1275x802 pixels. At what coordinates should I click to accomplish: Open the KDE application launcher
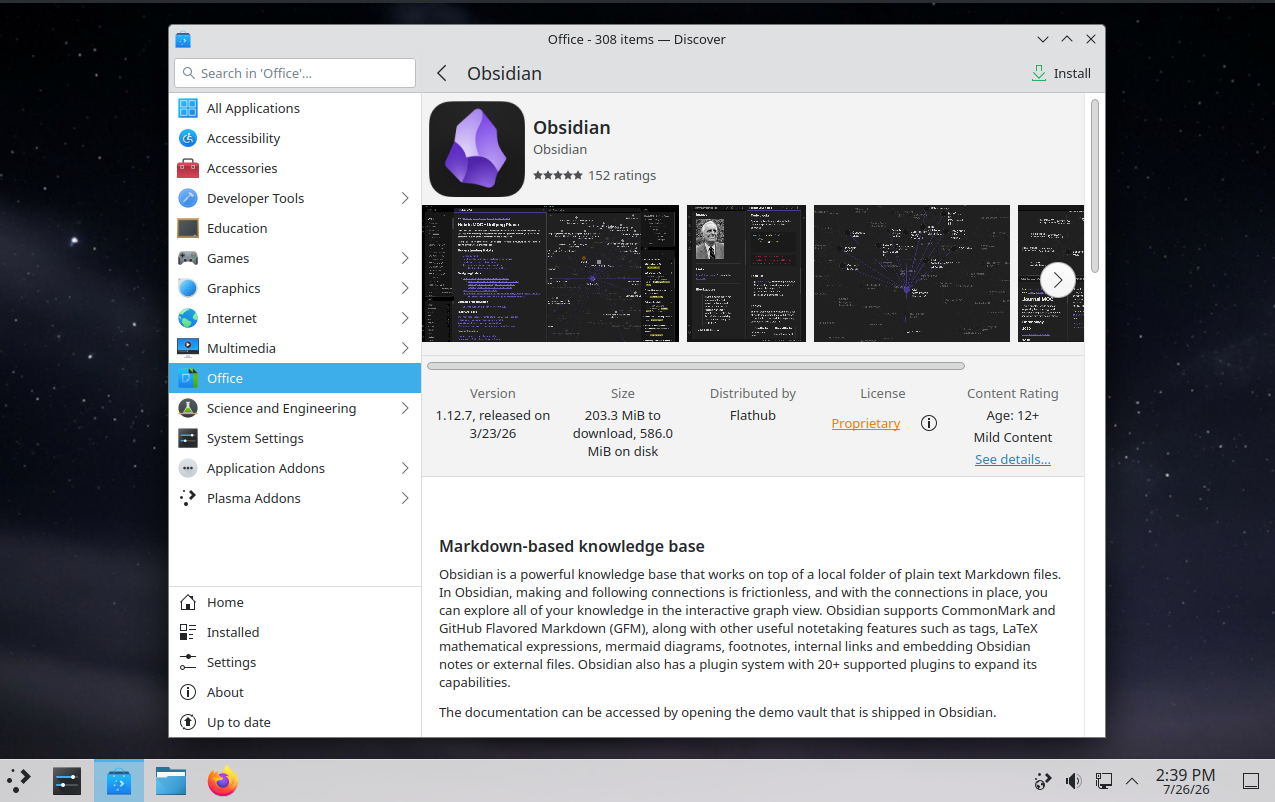coord(19,780)
